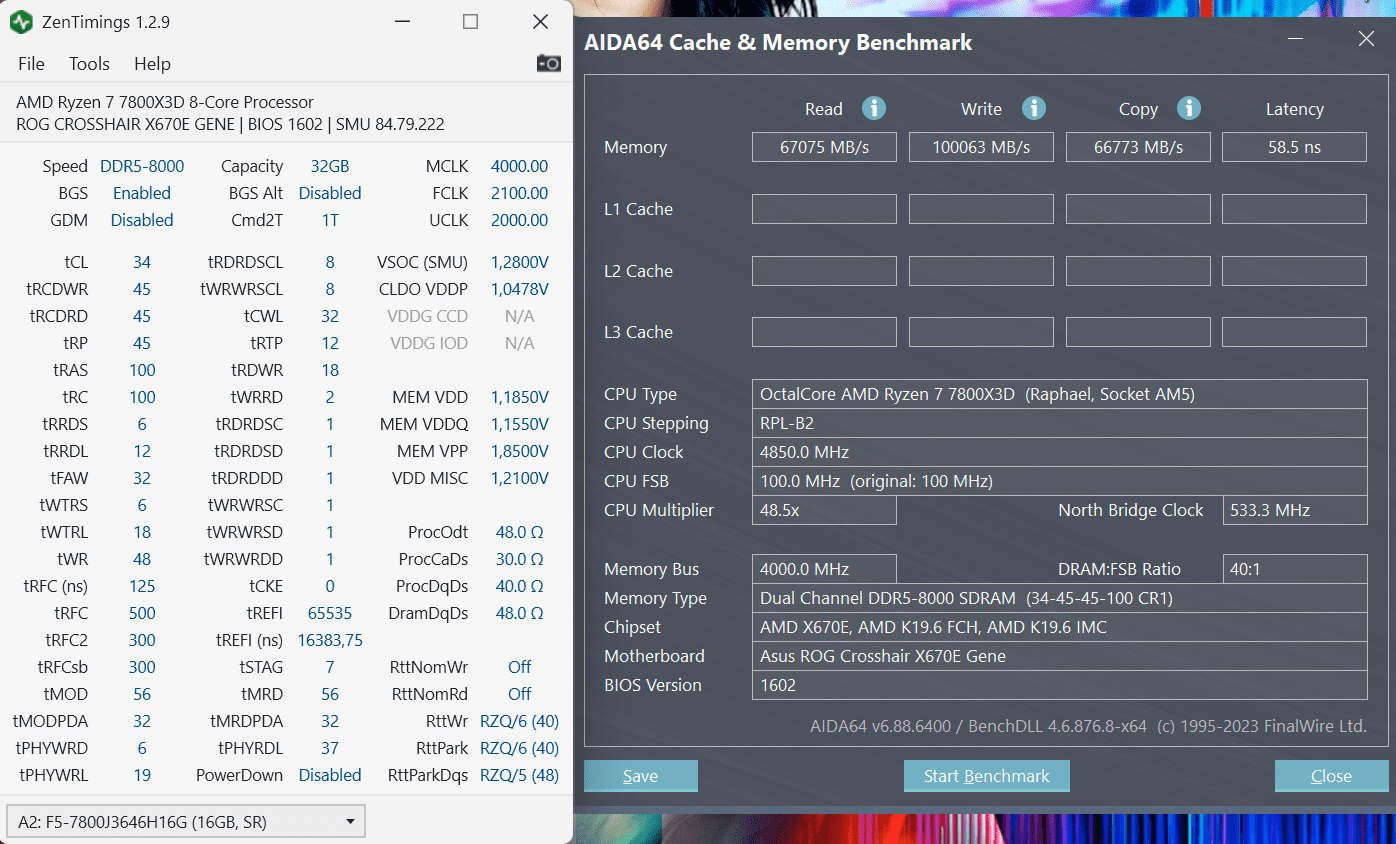This screenshot has height=844, width=1396.
Task: Click the VSOC (SMU) 1,2800V value
Action: [x=519, y=262]
